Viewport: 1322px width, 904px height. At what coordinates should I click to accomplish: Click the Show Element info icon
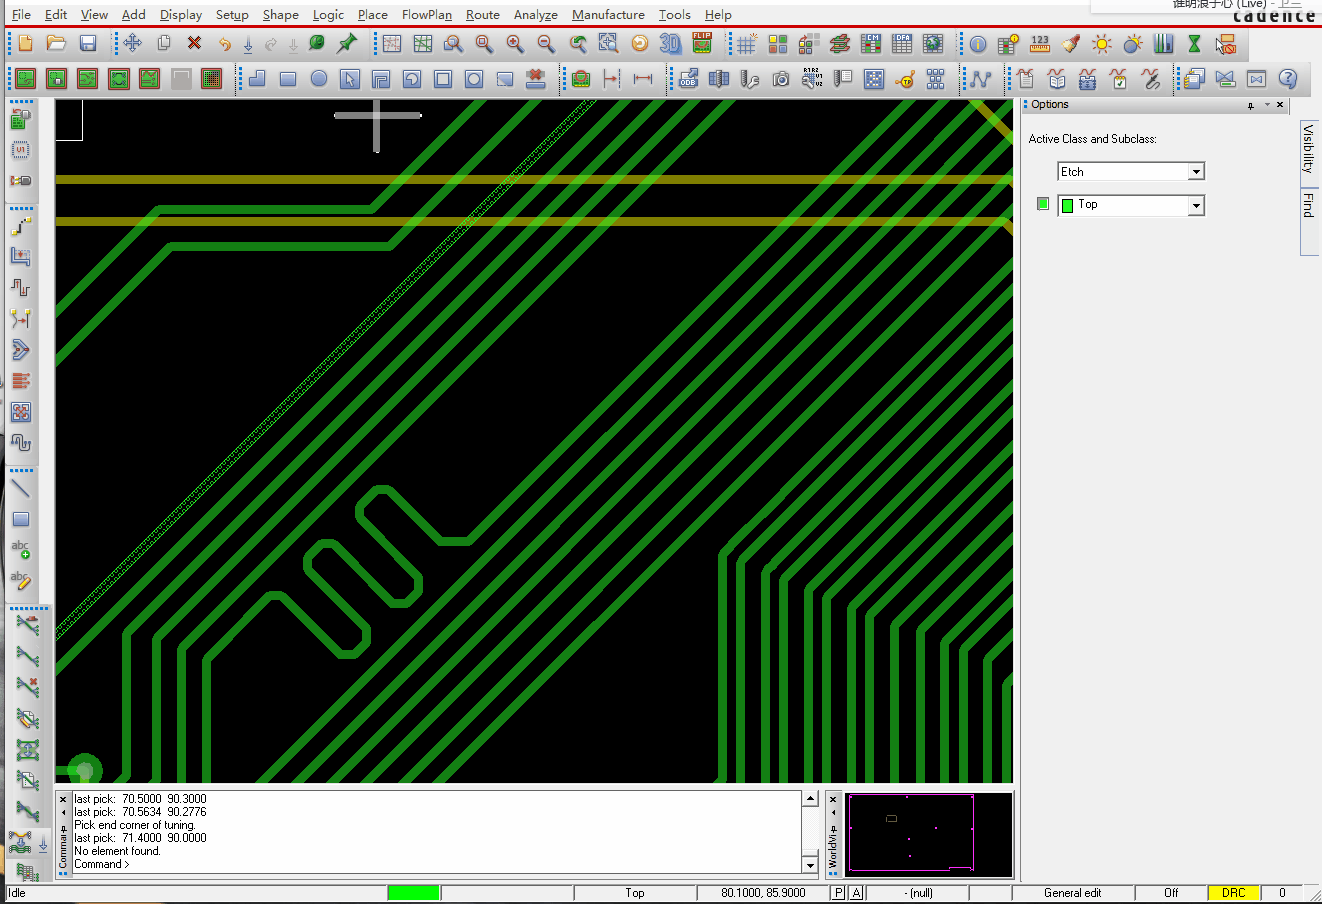coord(978,43)
